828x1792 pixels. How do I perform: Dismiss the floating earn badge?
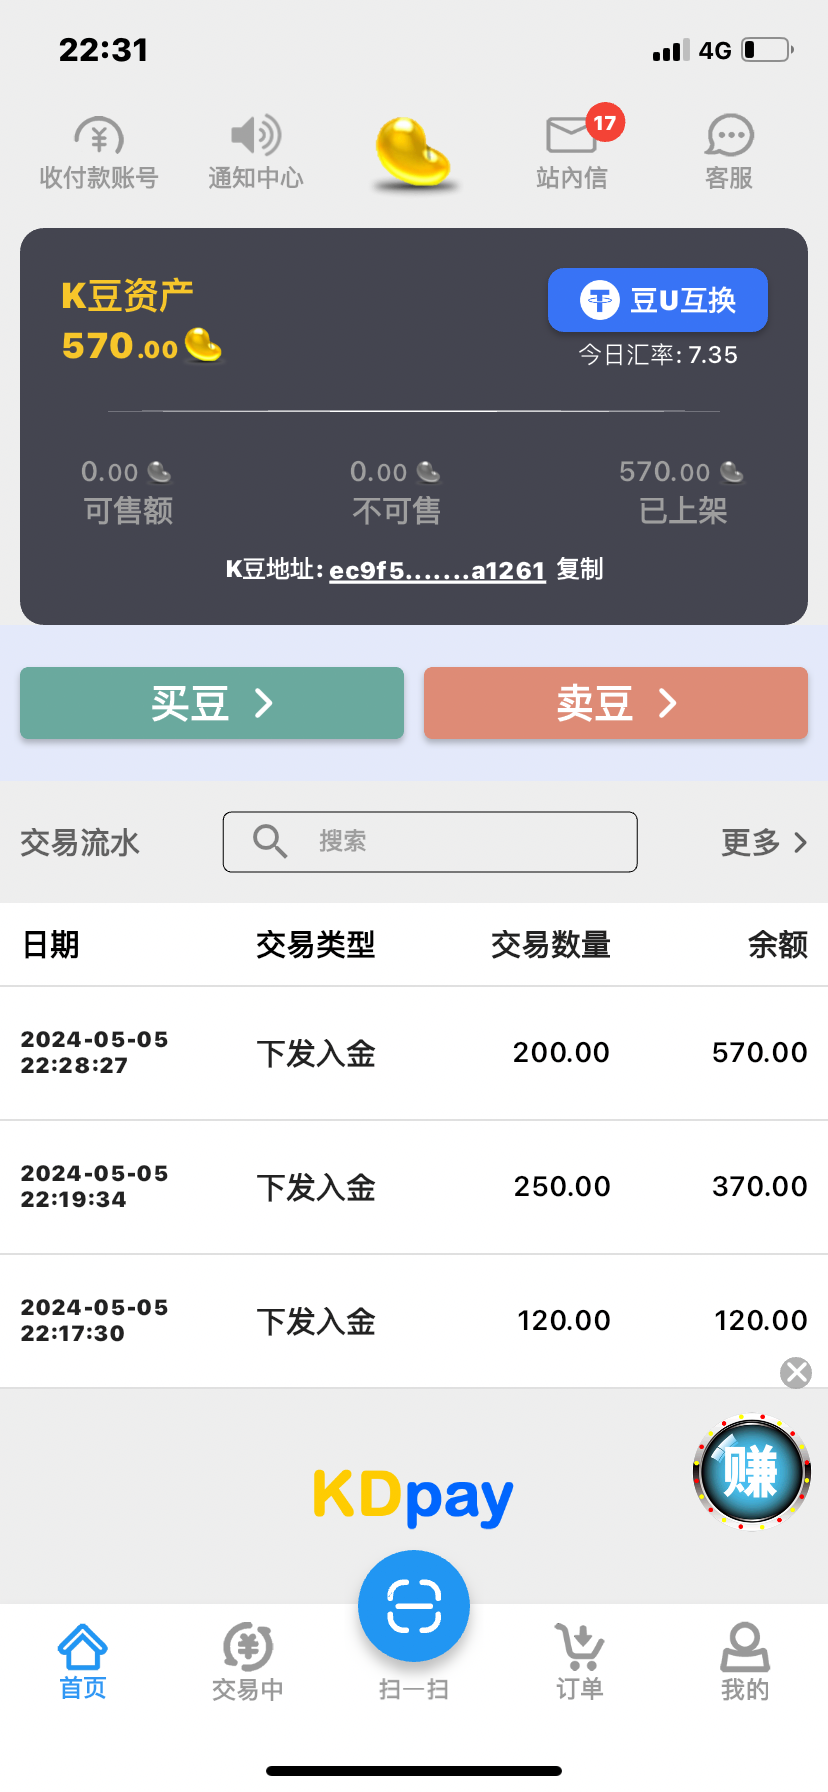(x=796, y=1373)
